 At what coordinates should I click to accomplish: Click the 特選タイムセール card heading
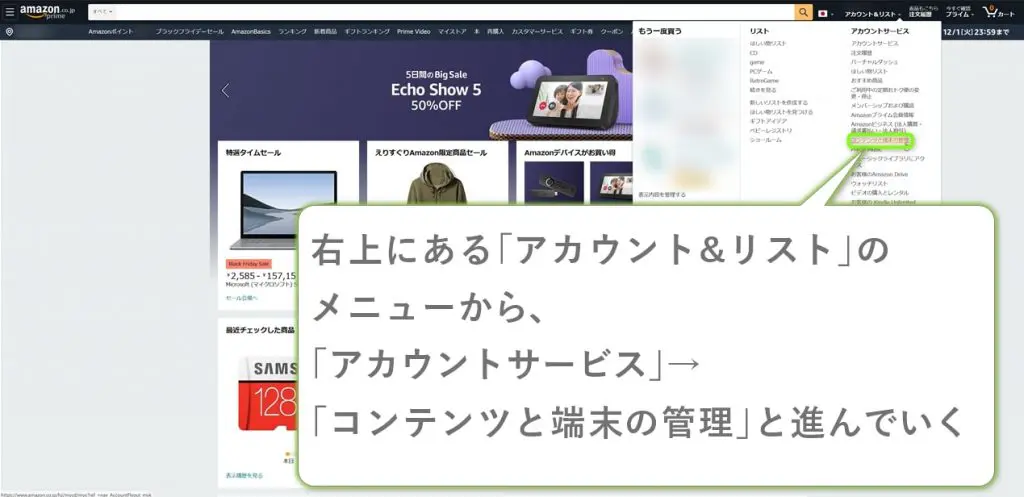[x=253, y=153]
